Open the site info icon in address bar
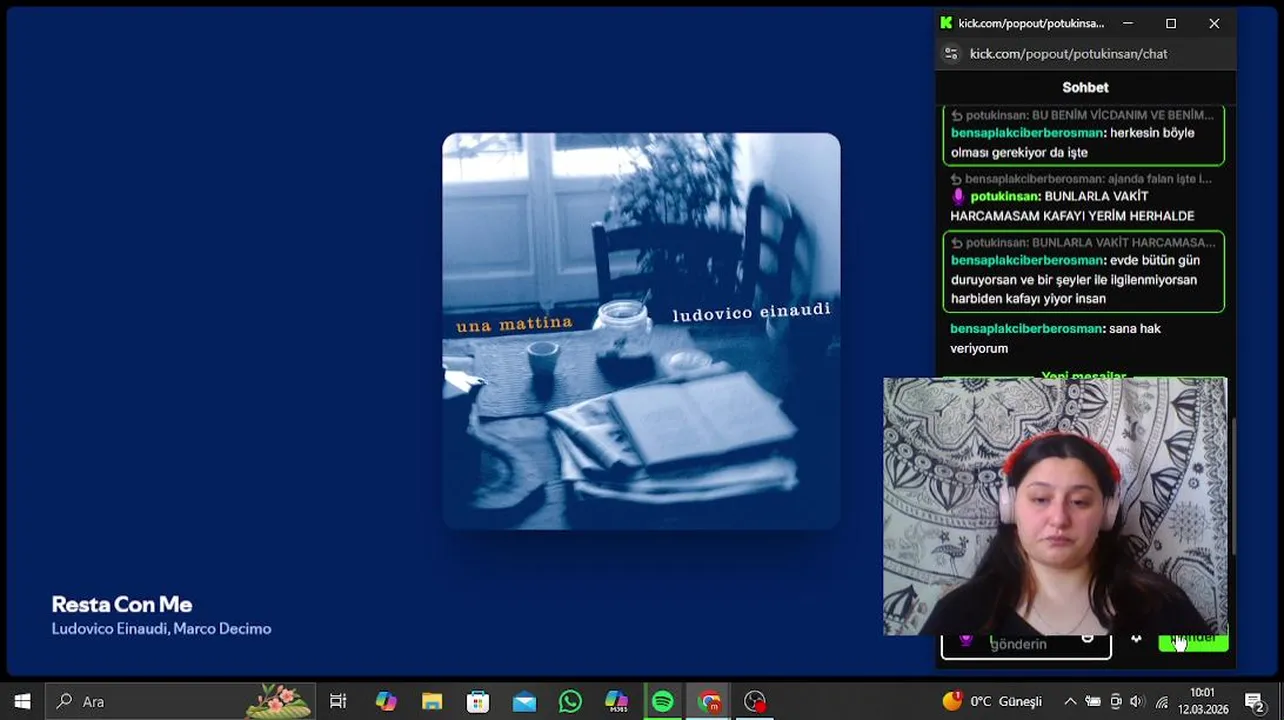This screenshot has height=720, width=1284. [951, 54]
